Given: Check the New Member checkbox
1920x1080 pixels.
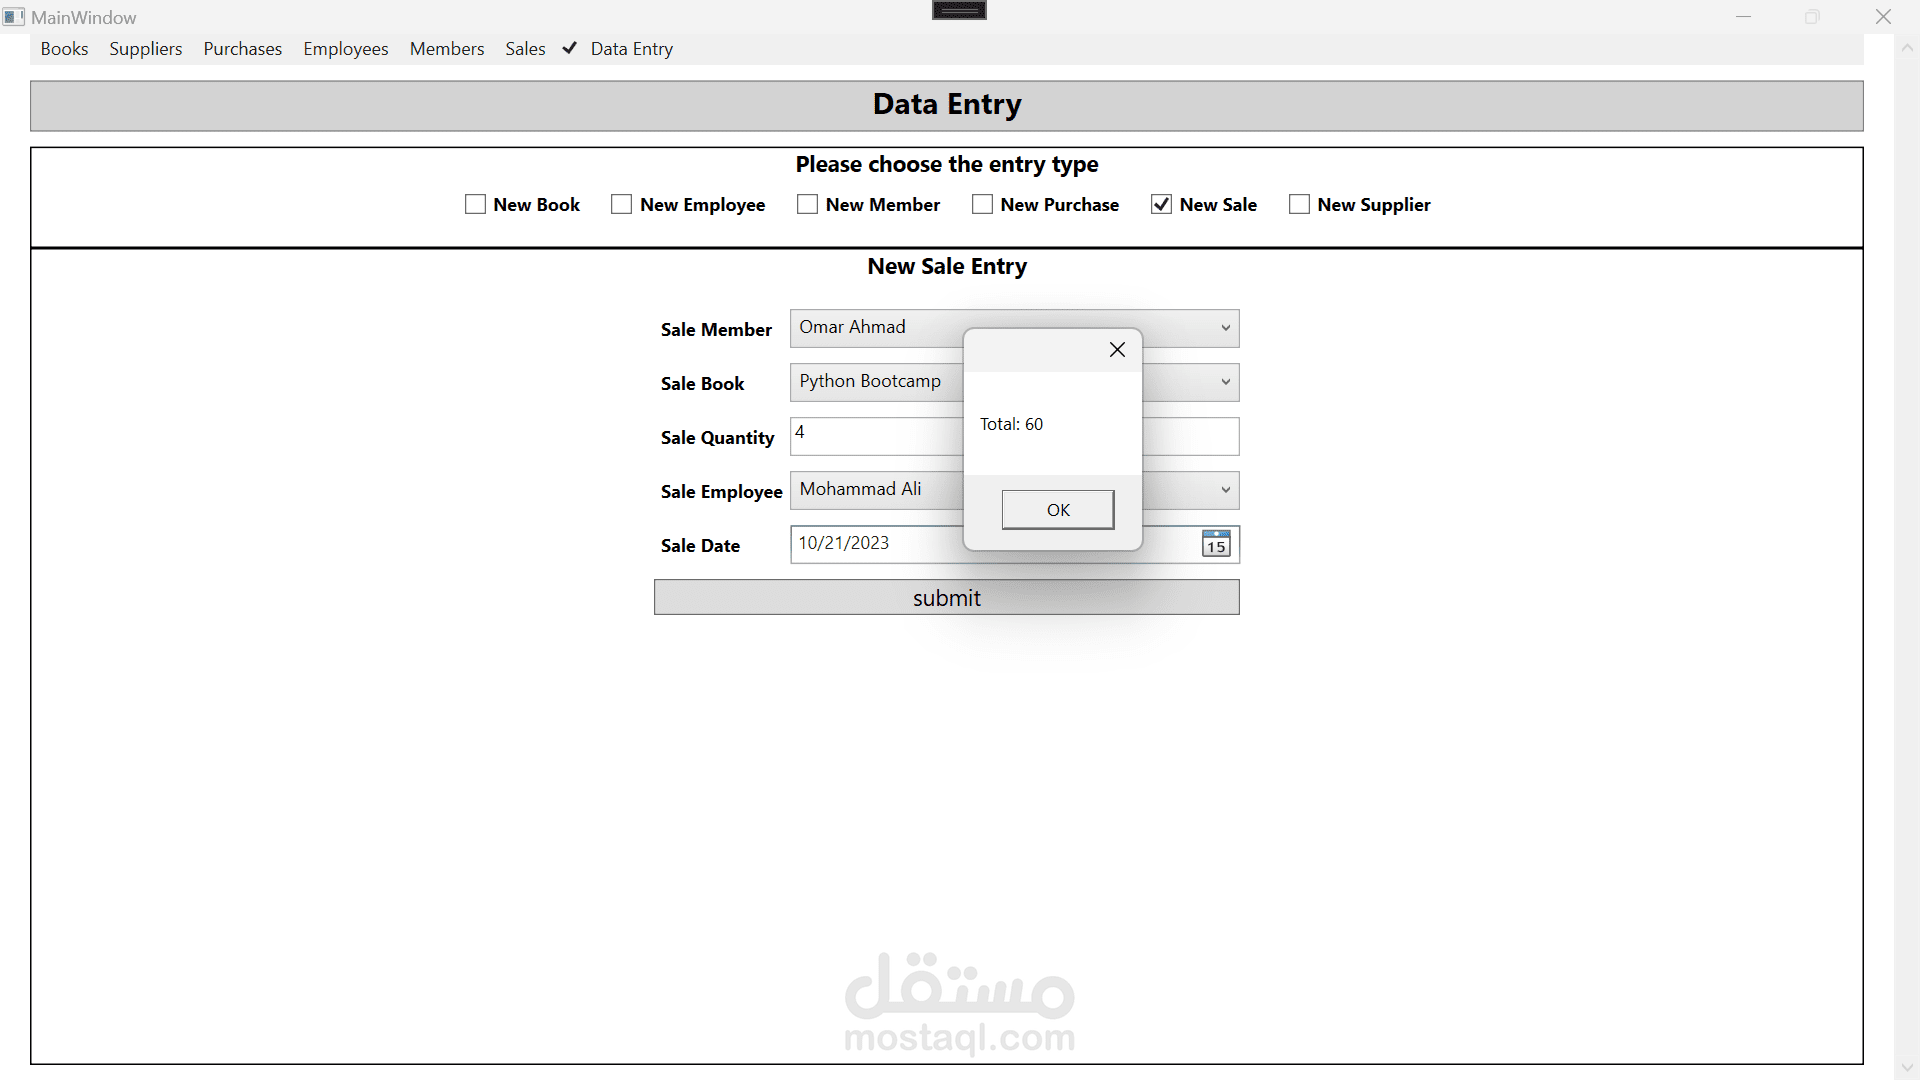Looking at the screenshot, I should click(x=807, y=205).
